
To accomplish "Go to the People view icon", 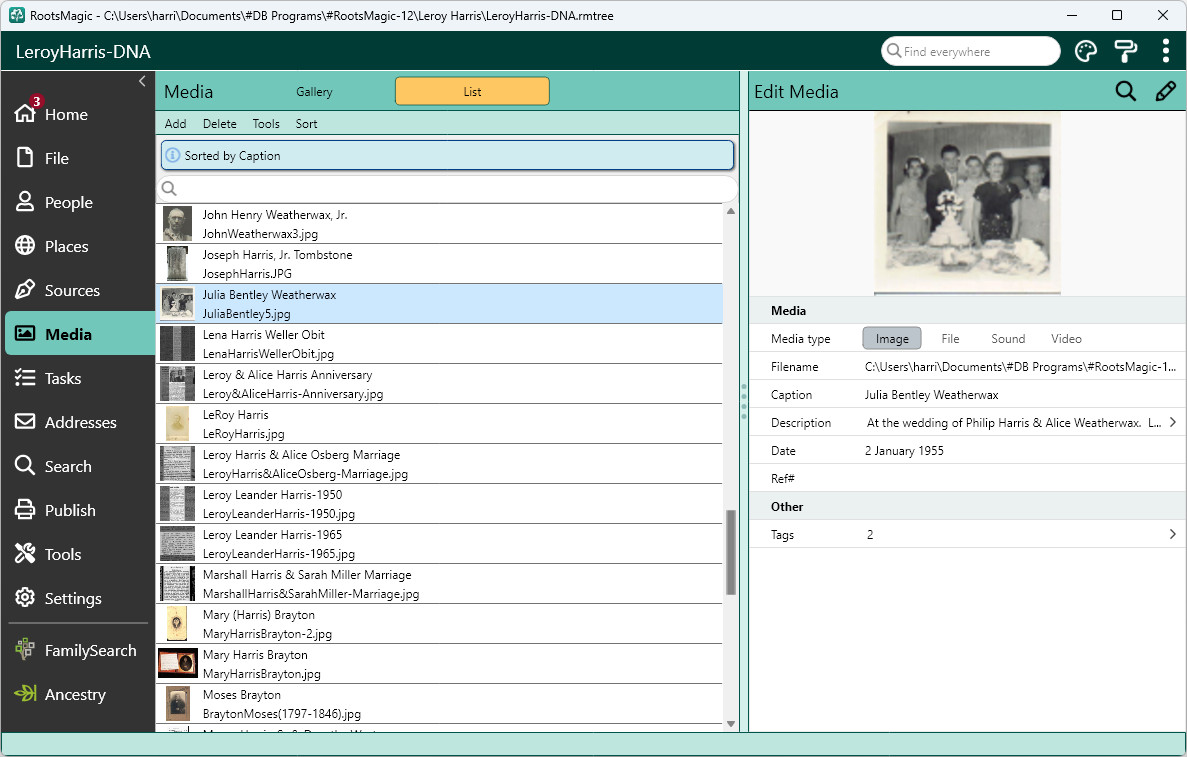I will pos(25,201).
